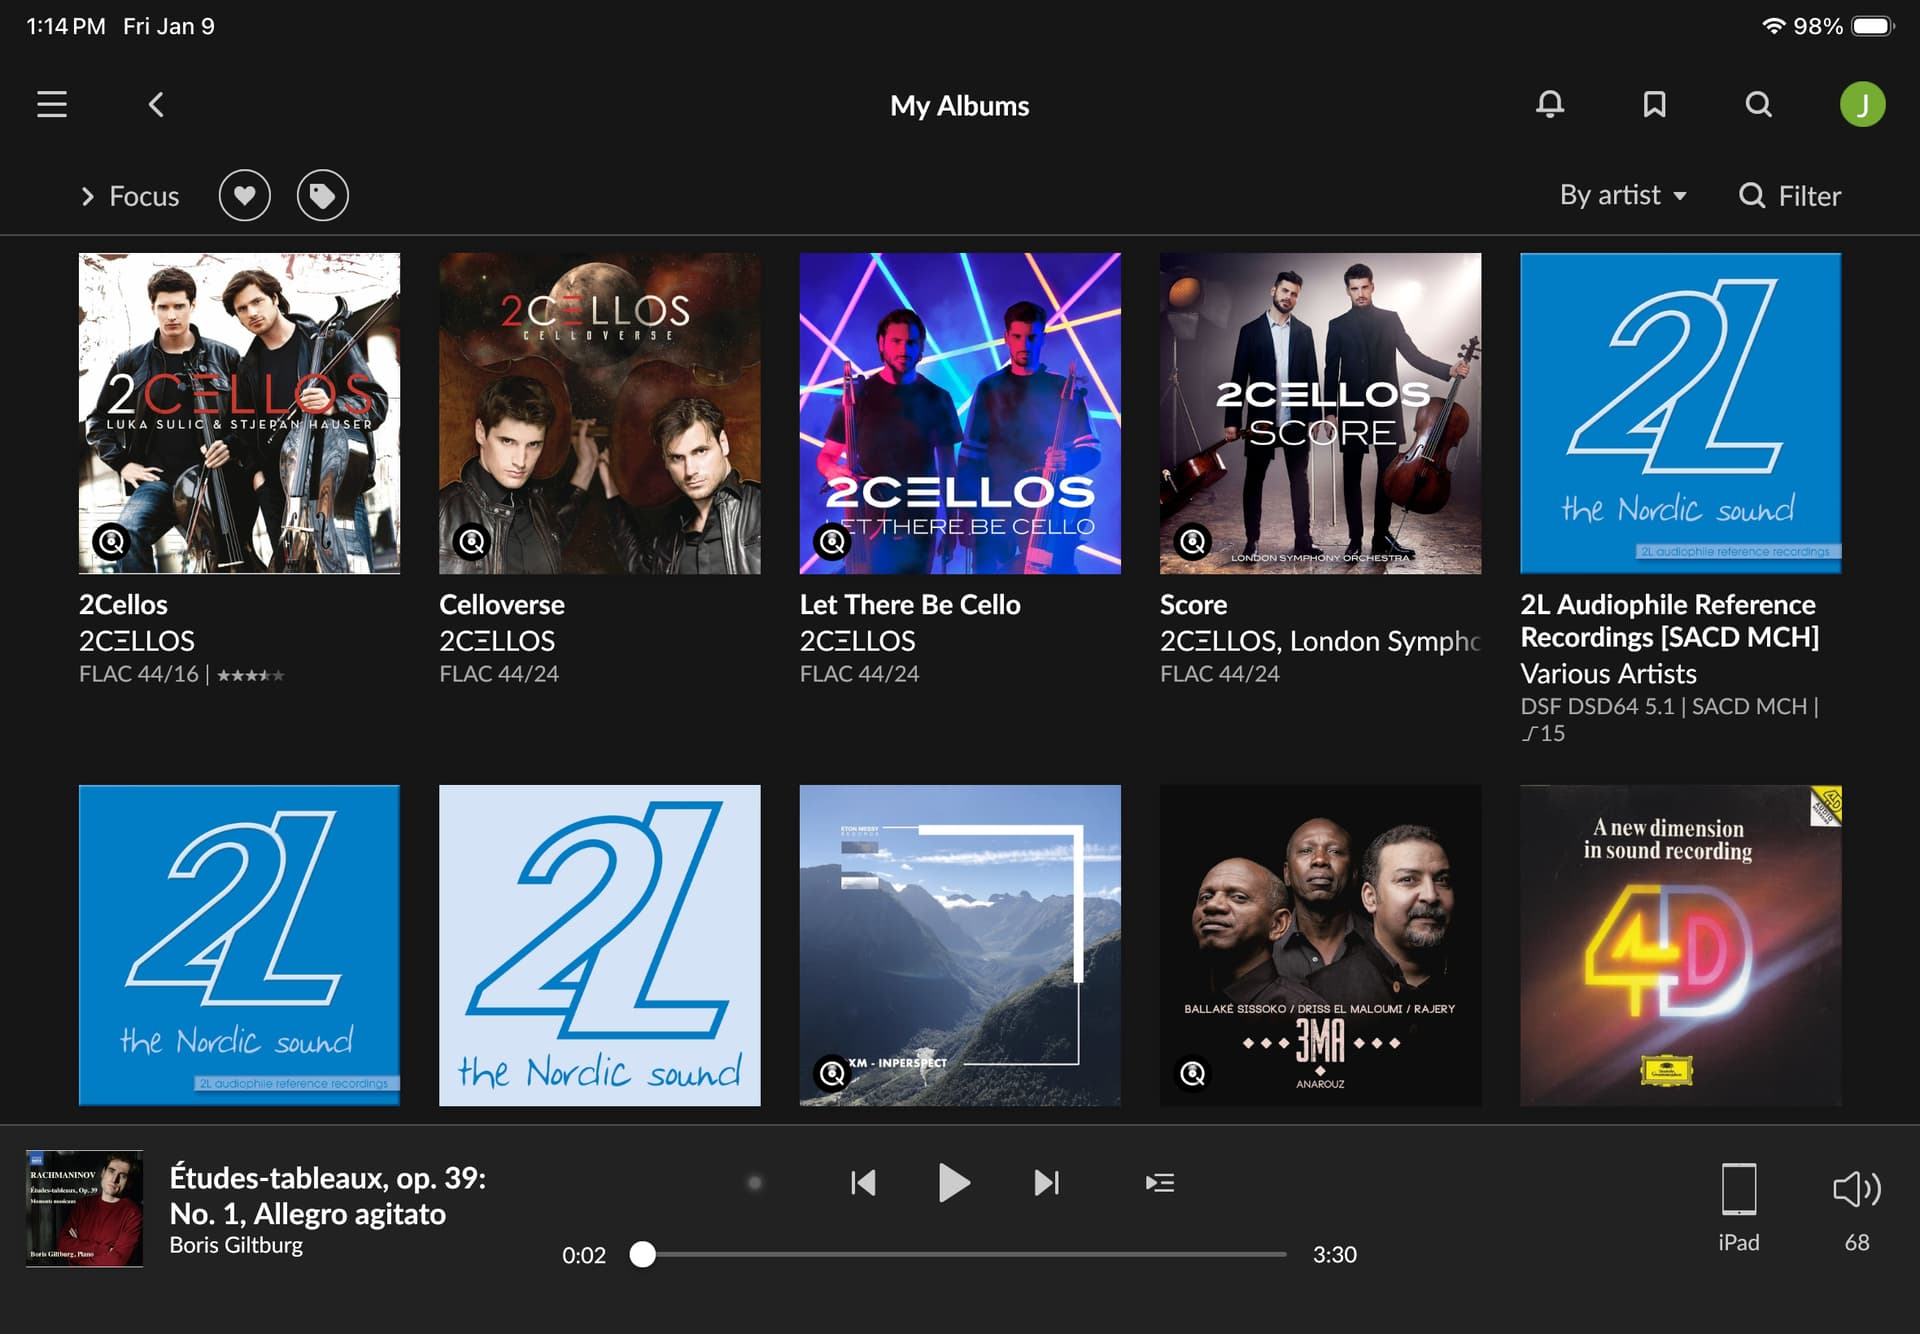1920x1334 pixels.
Task: Open the Rachmaninov now playing artwork
Action: click(x=84, y=1208)
